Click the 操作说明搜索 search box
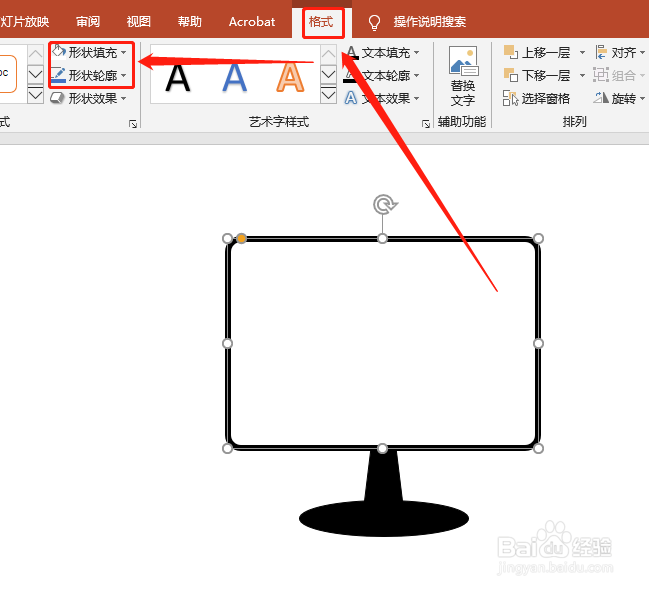The image size is (649, 590). 430,22
